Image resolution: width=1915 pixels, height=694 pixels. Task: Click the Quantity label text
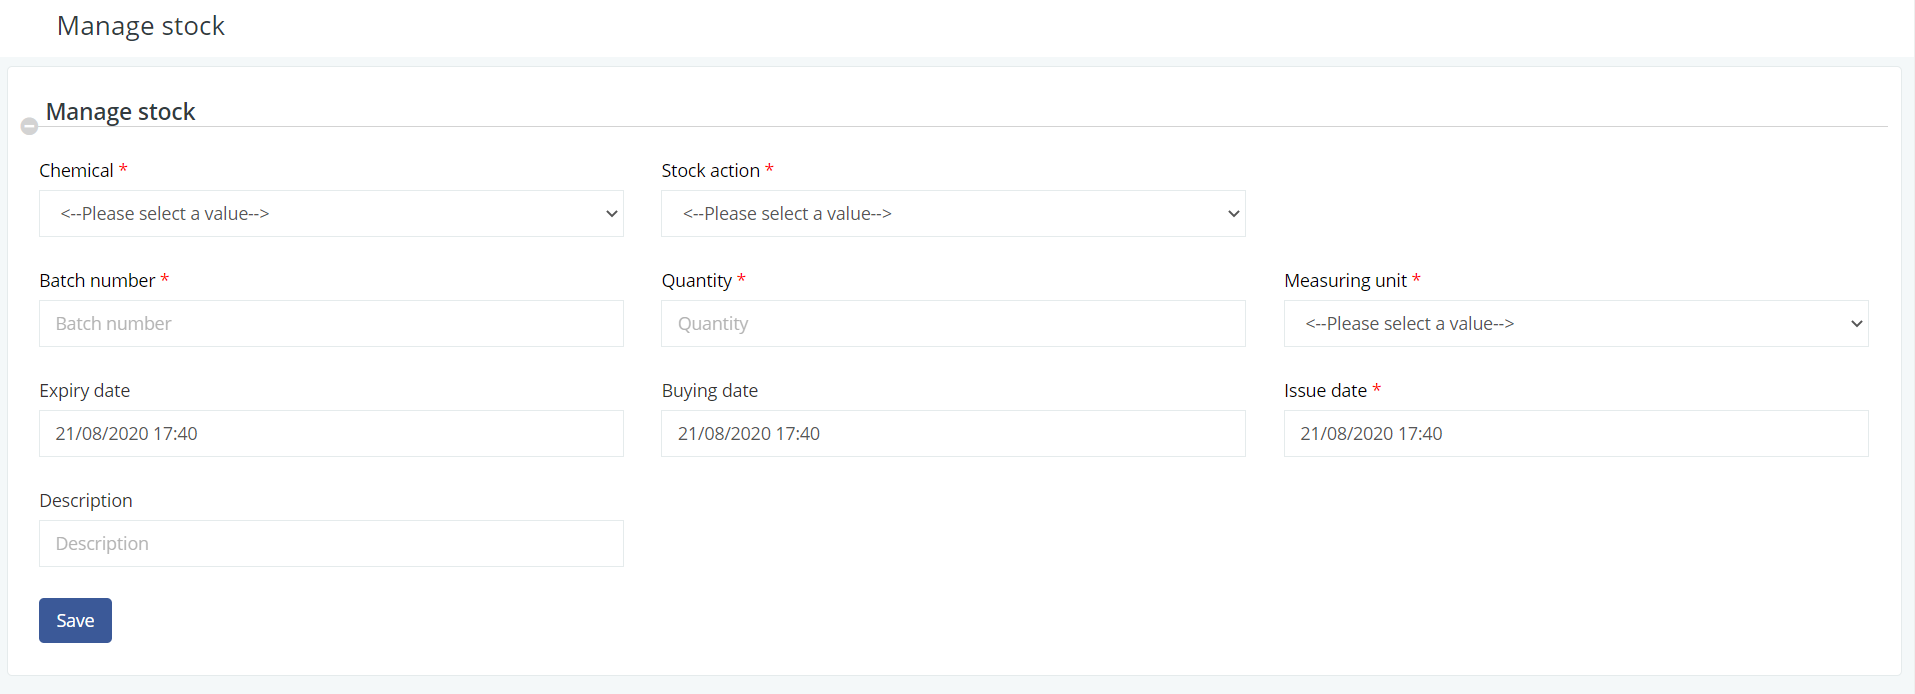click(x=696, y=281)
